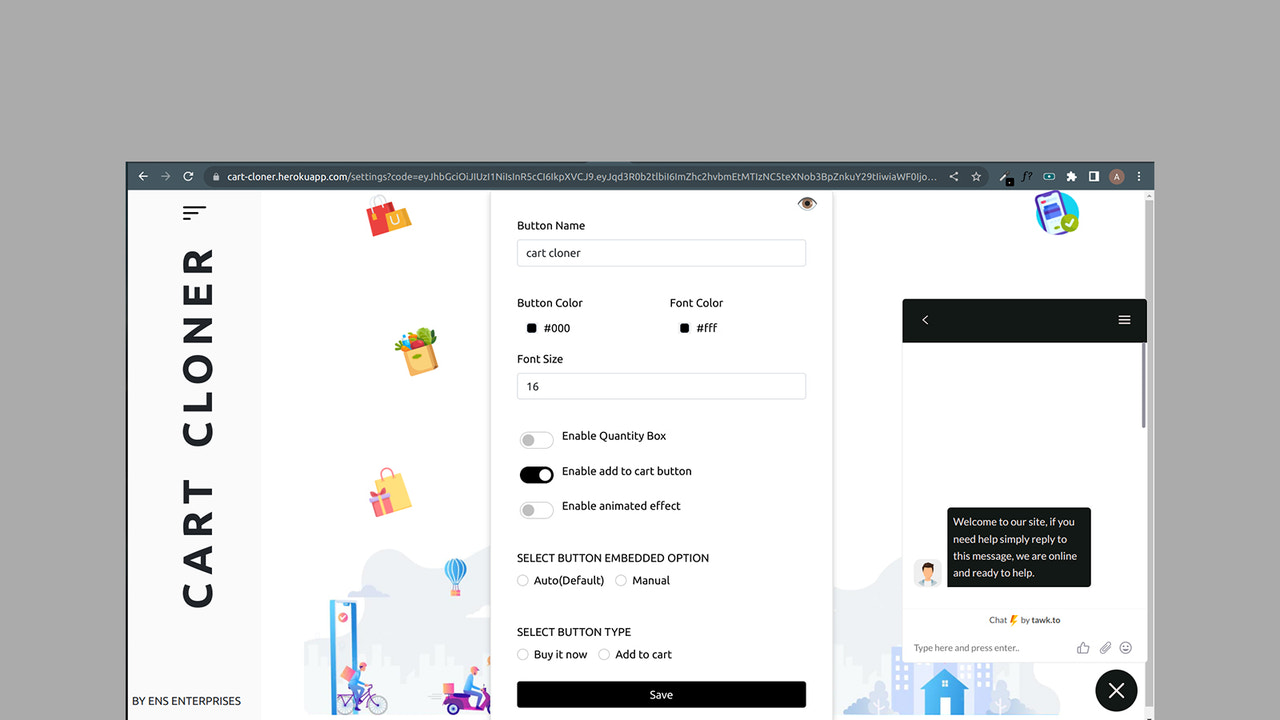Select the Buy it now button type

(522, 654)
